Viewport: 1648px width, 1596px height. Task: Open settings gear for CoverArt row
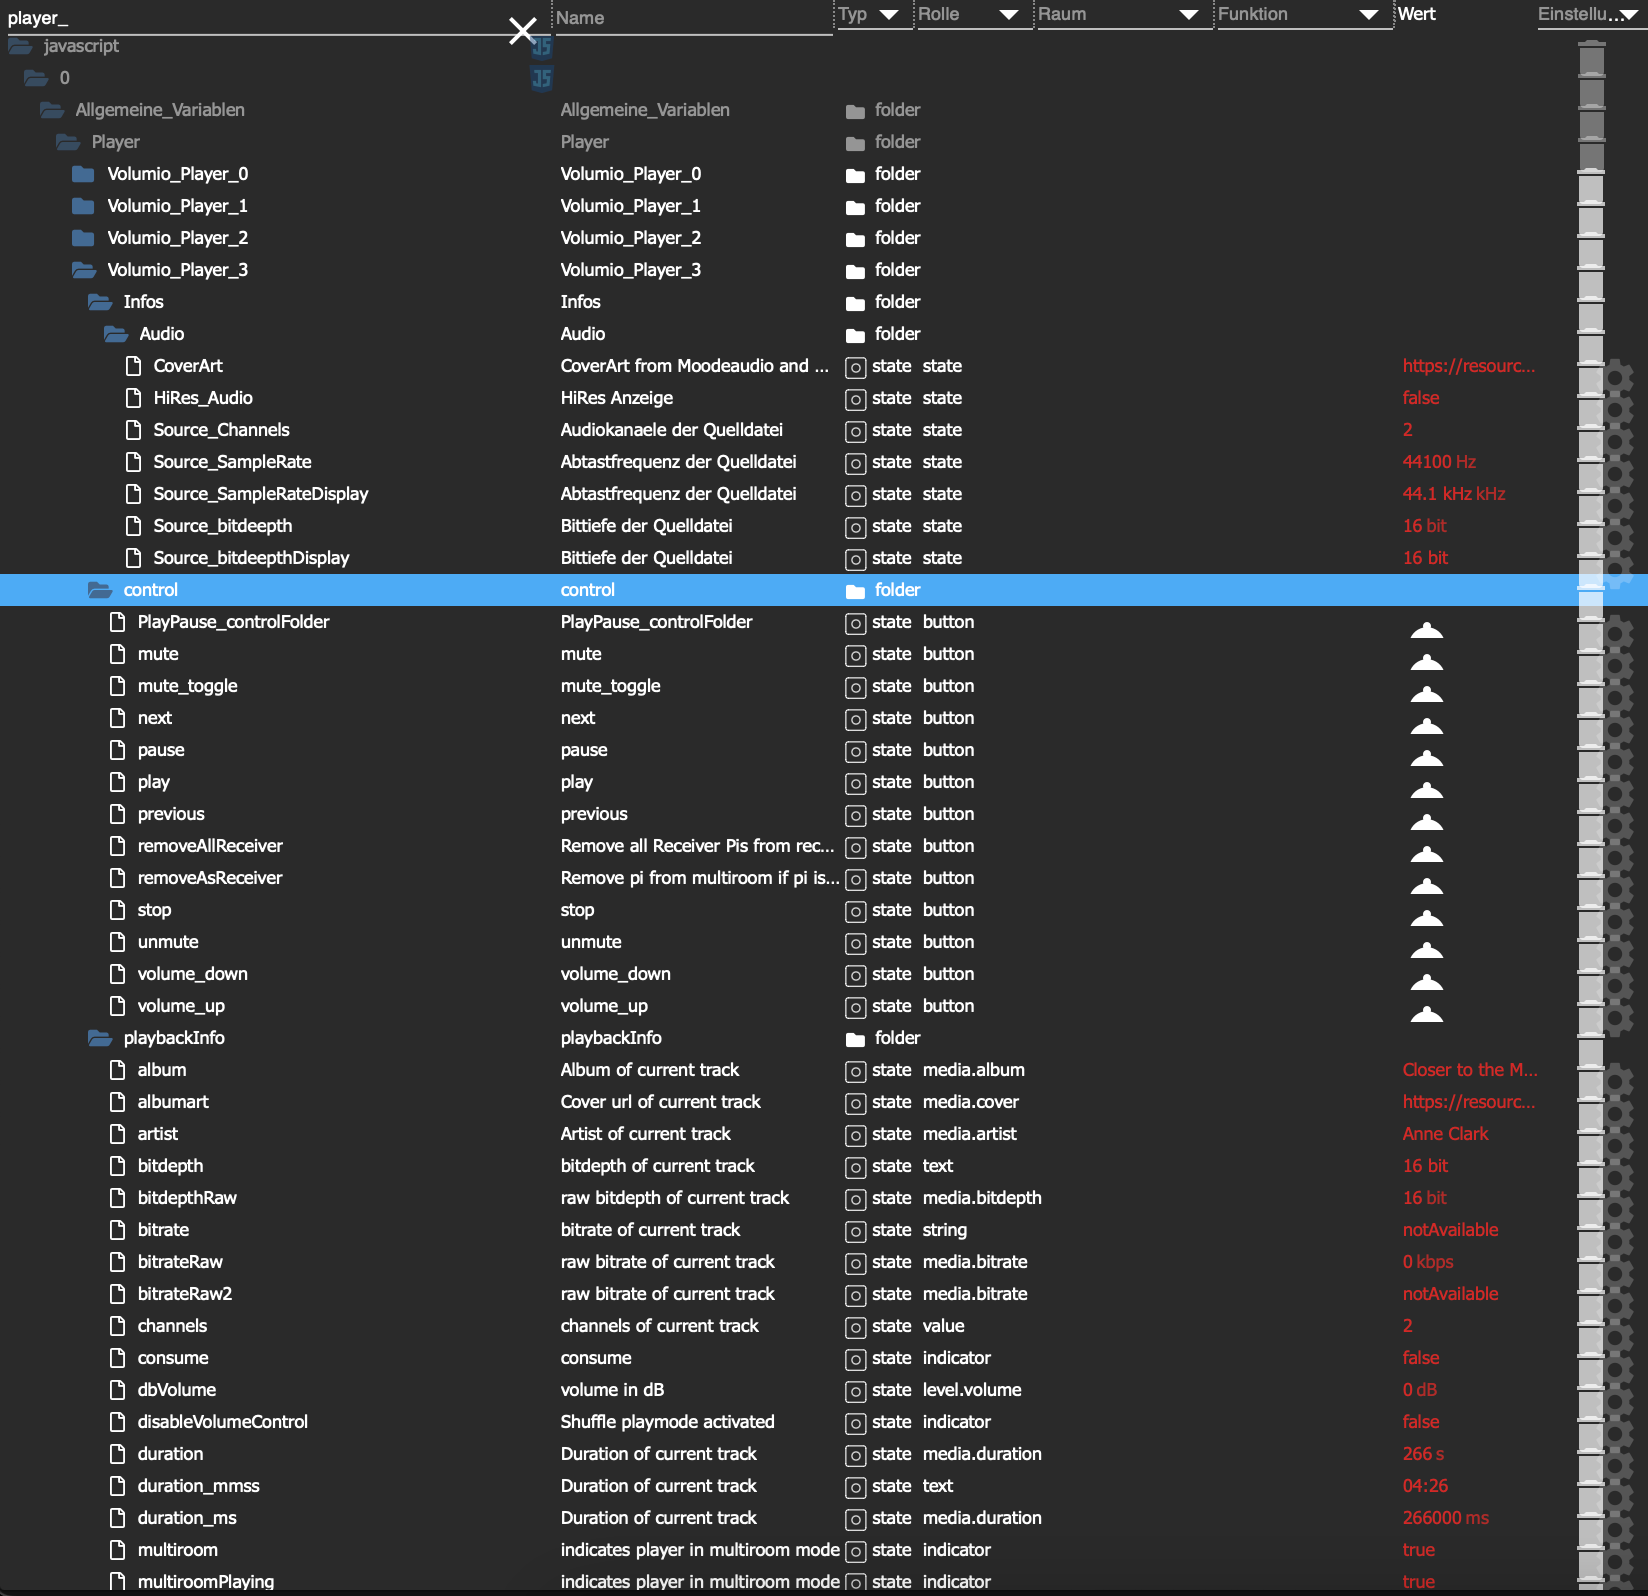pos(1616,378)
